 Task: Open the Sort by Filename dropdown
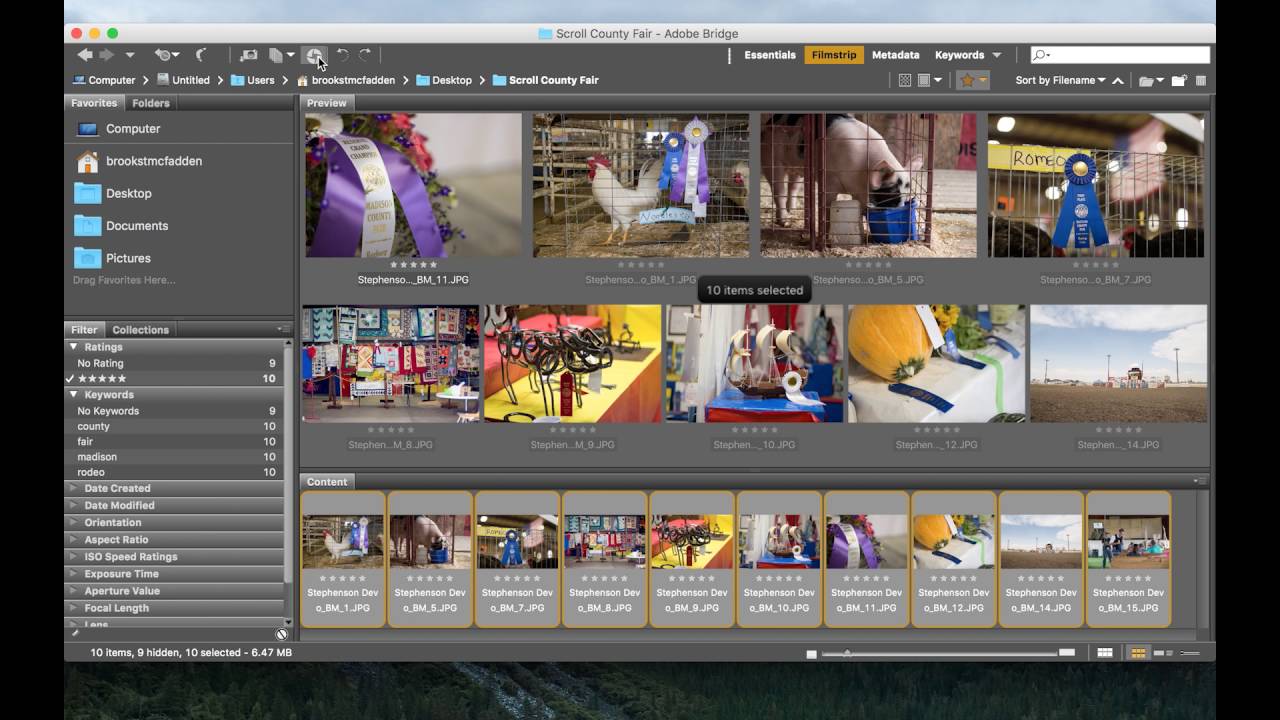(x=1061, y=80)
